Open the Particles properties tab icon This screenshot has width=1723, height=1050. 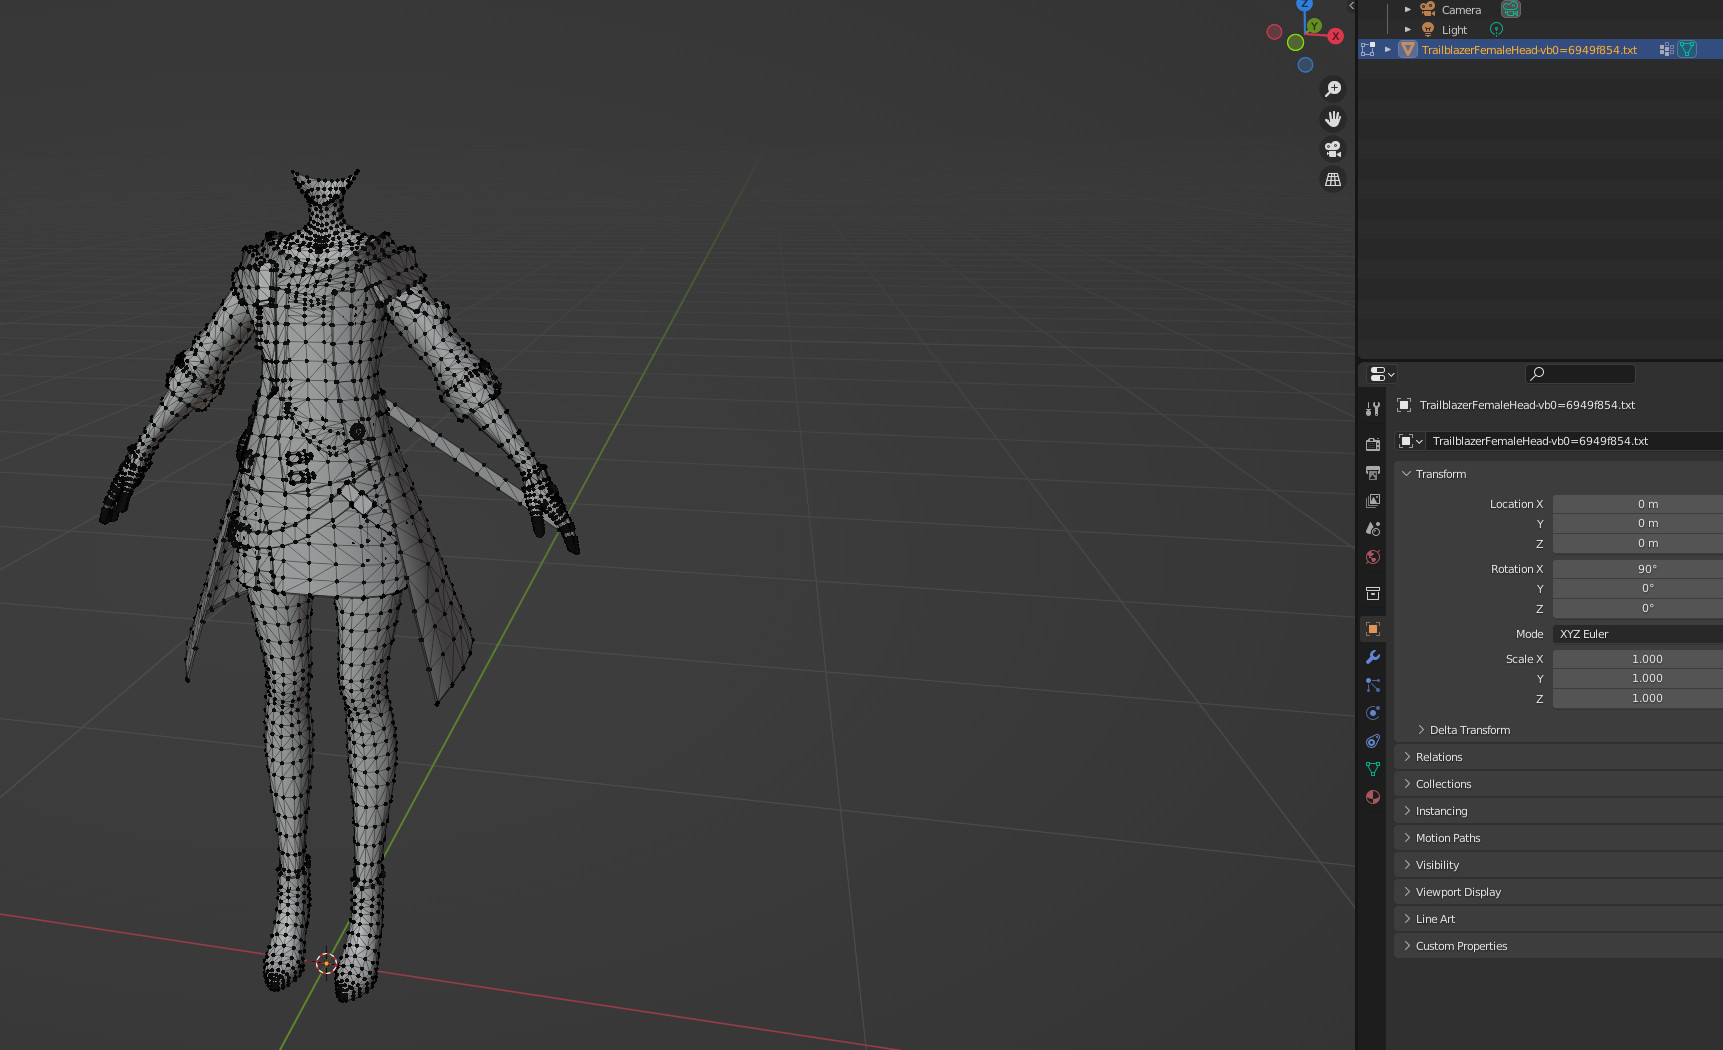(1373, 685)
